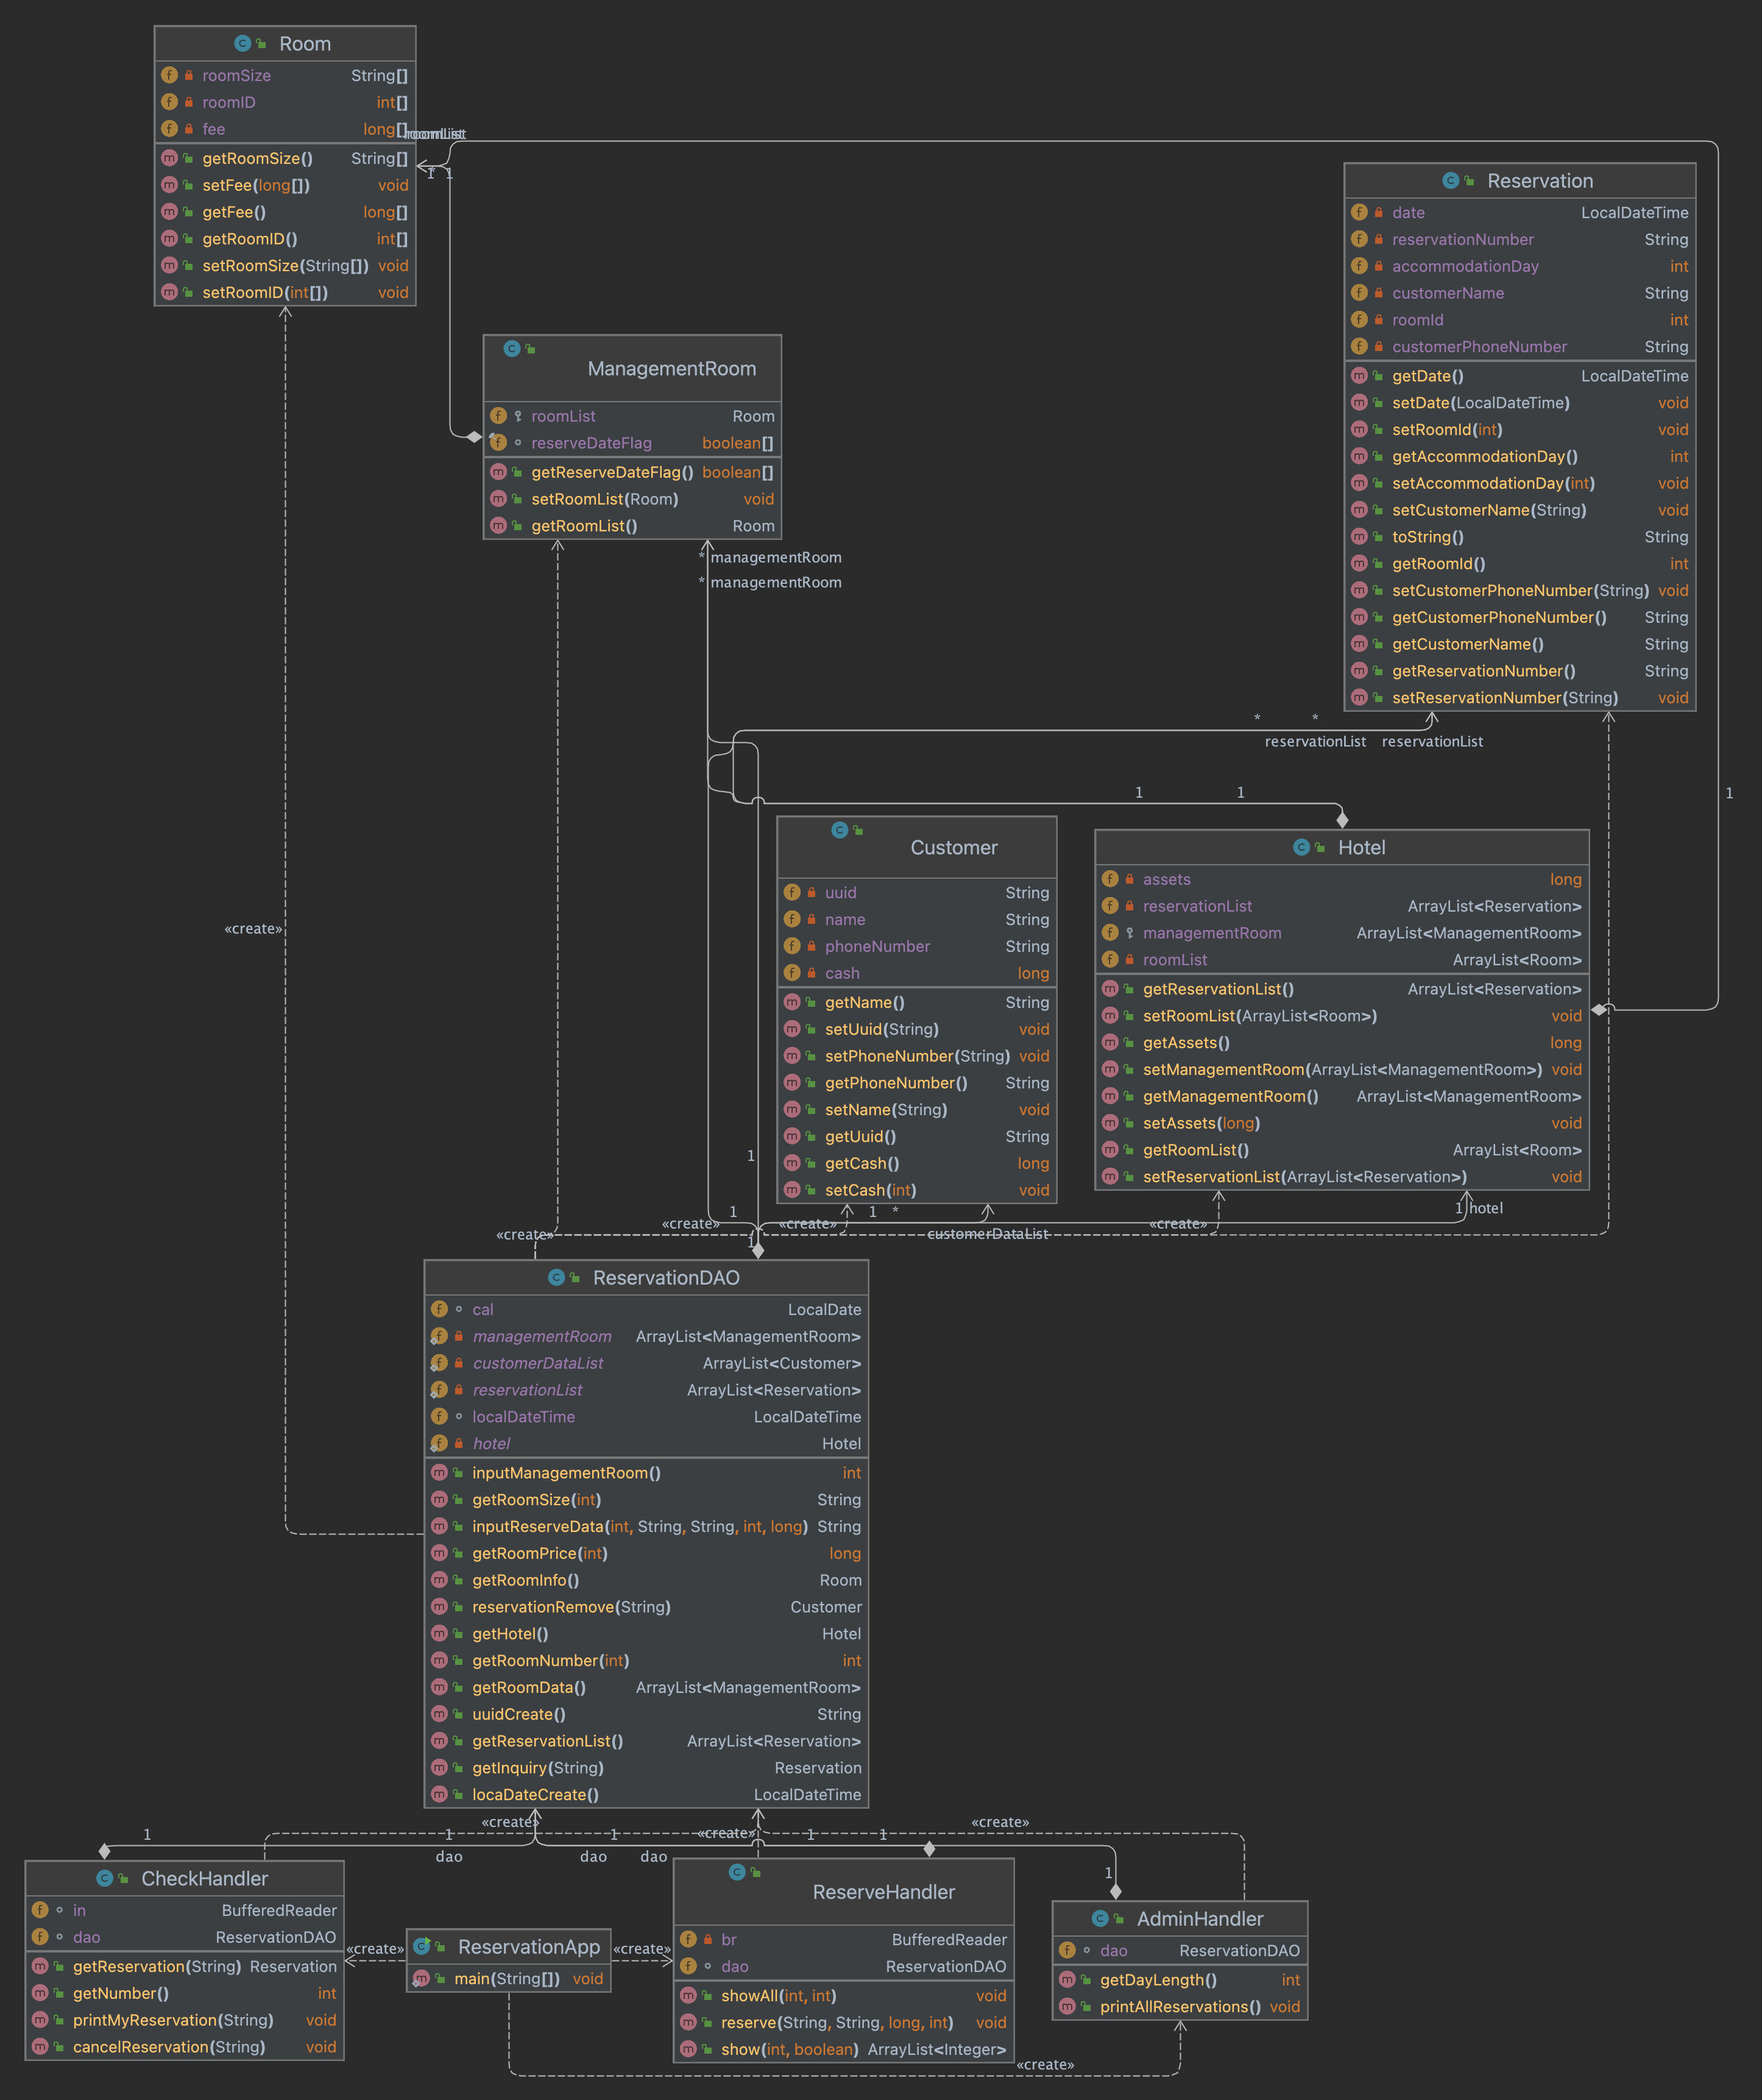The image size is (1762, 2100).
Task: Click the class icon beside Reservation title
Action: [x=1450, y=181]
